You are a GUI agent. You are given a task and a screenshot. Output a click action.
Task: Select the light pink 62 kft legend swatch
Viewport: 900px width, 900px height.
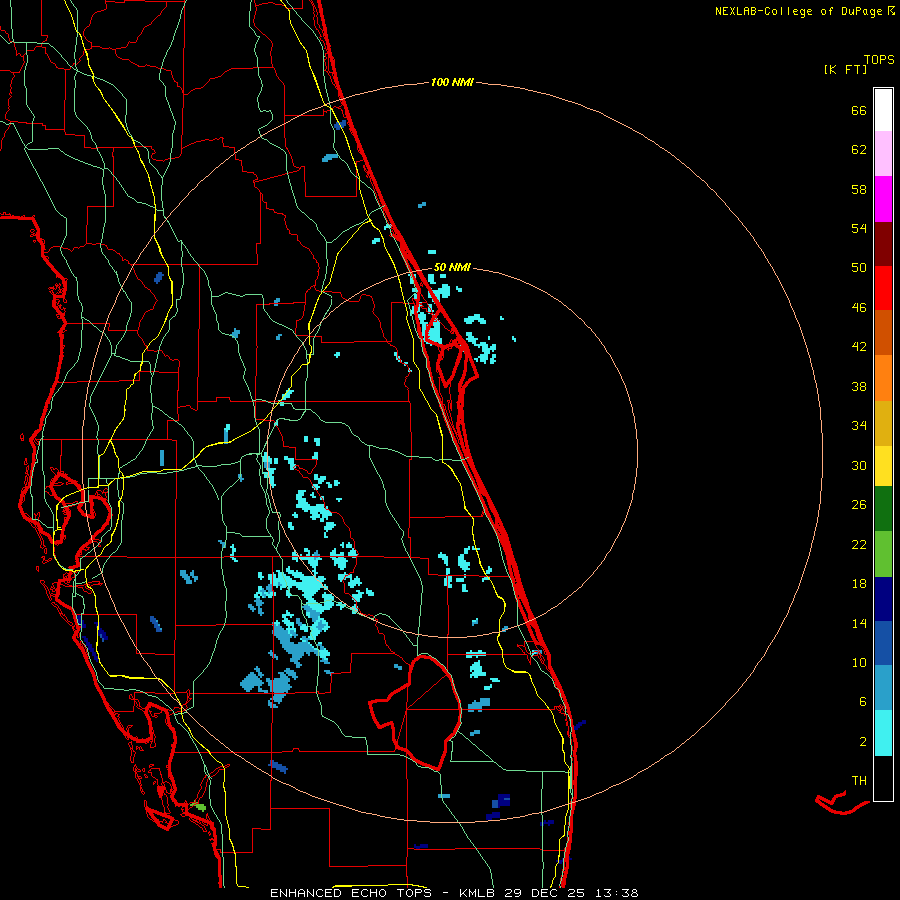click(883, 154)
